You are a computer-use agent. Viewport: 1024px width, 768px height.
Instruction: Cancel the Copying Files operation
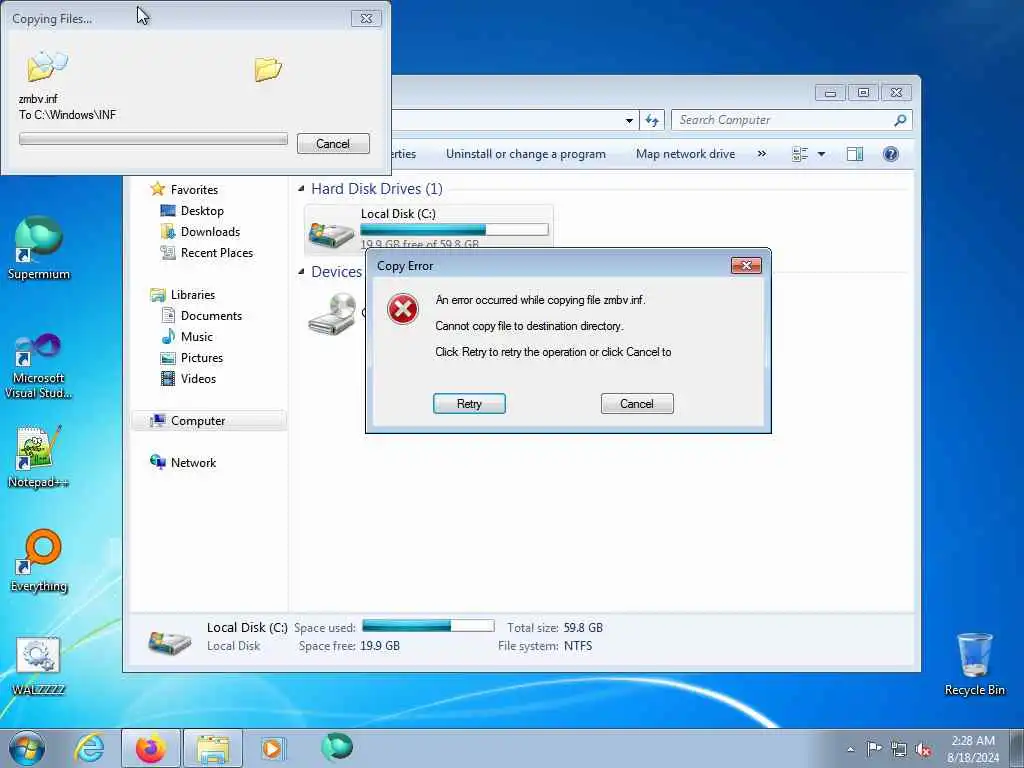333,144
